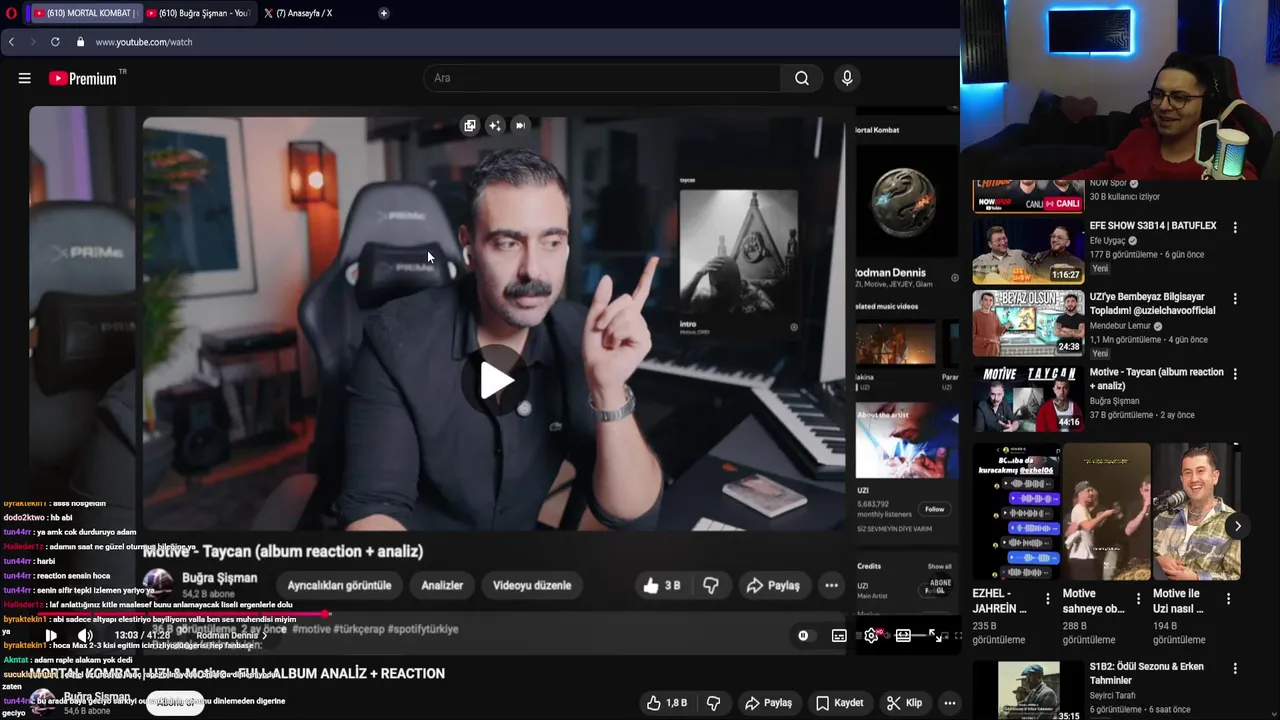Enter fullscreen mode in player
The width and height of the screenshot is (1280, 720).
[936, 635]
